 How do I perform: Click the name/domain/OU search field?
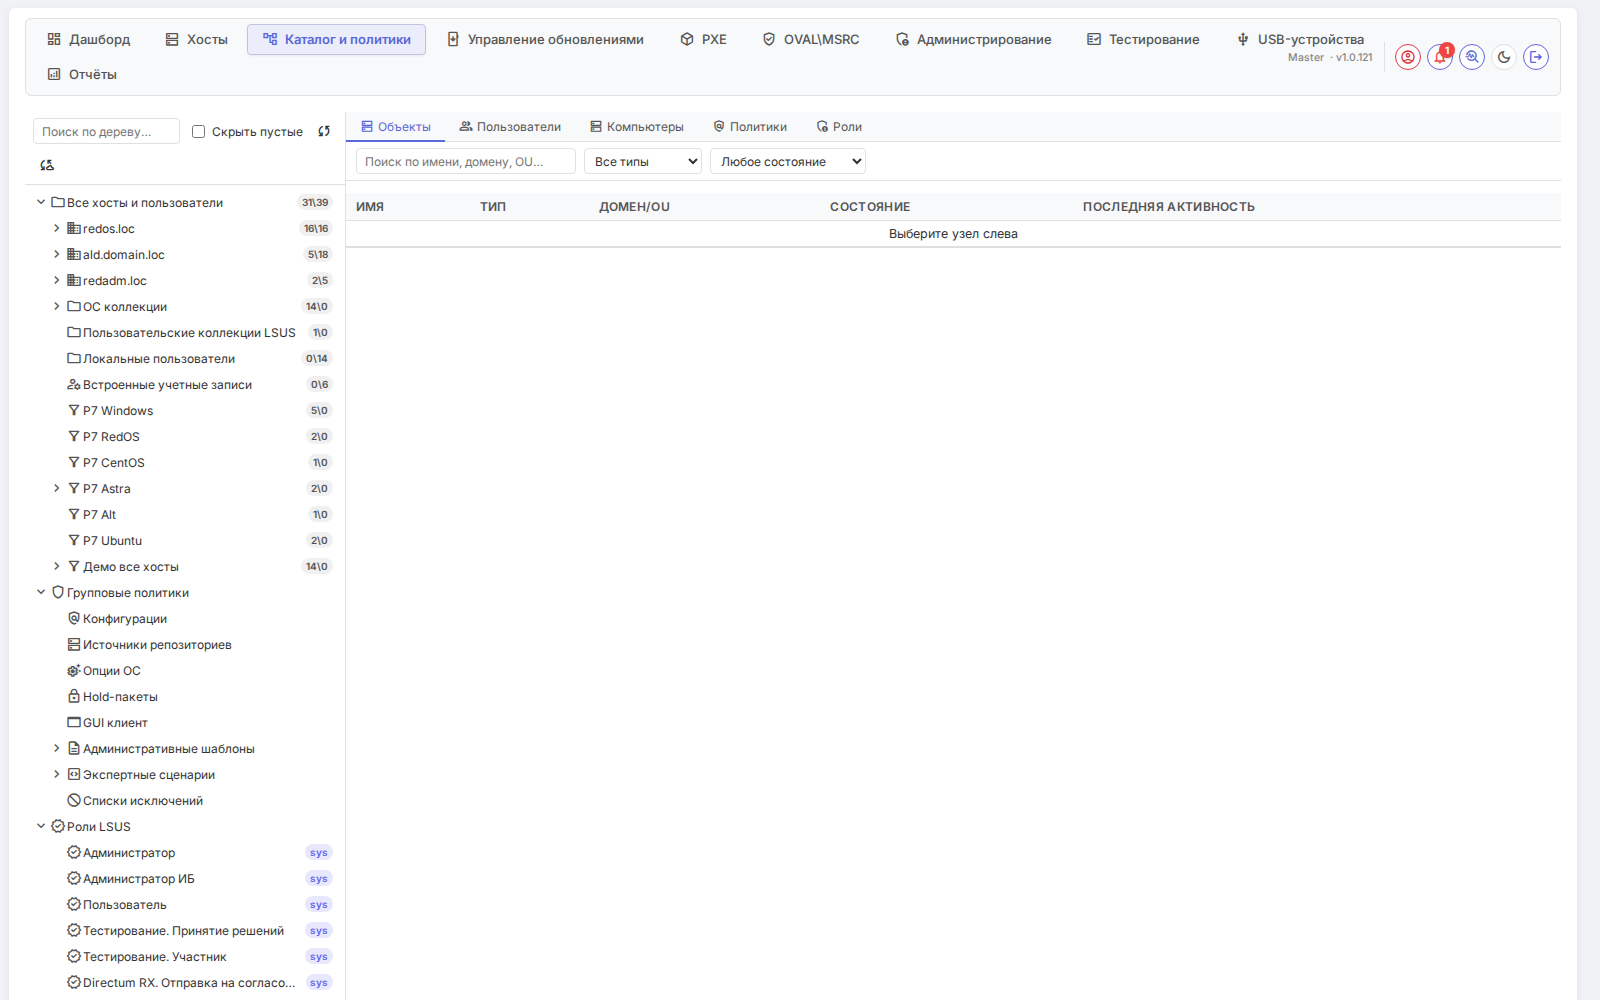tap(466, 161)
